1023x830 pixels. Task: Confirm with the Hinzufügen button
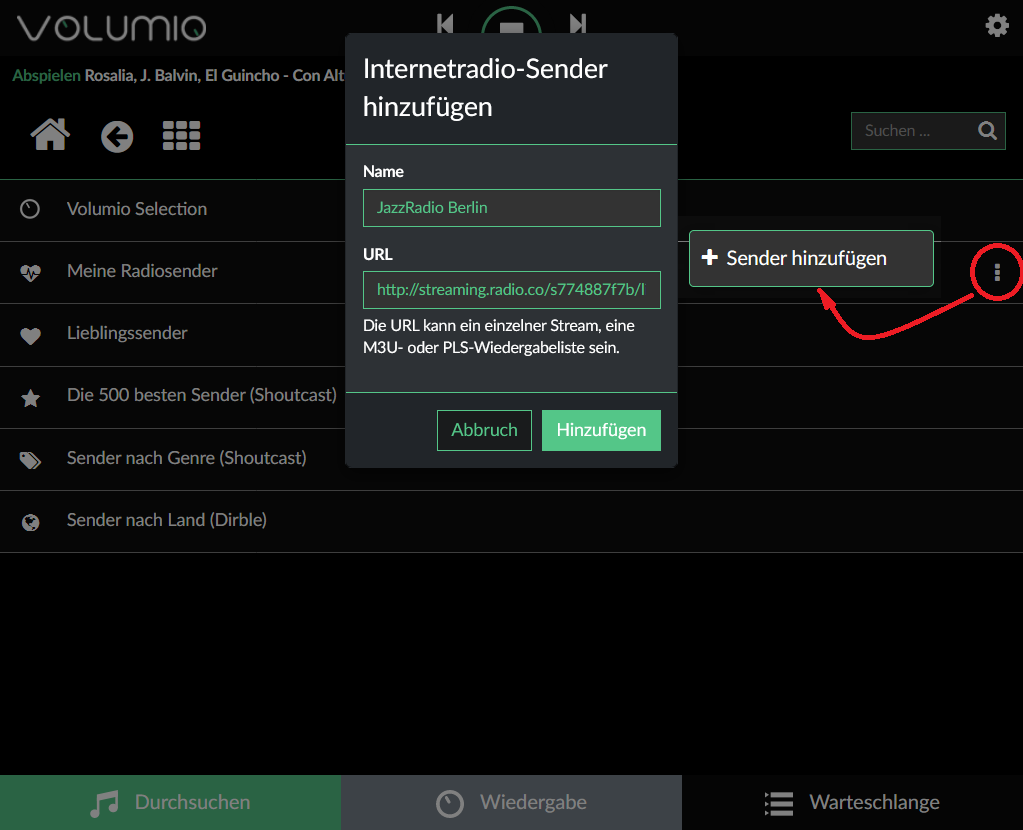click(601, 430)
